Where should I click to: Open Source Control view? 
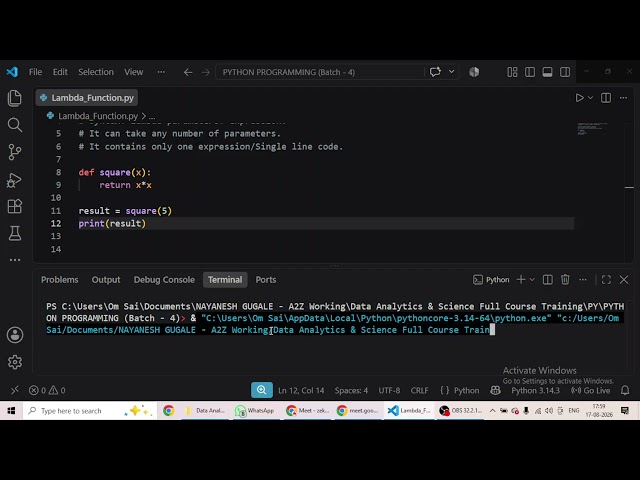[15, 152]
